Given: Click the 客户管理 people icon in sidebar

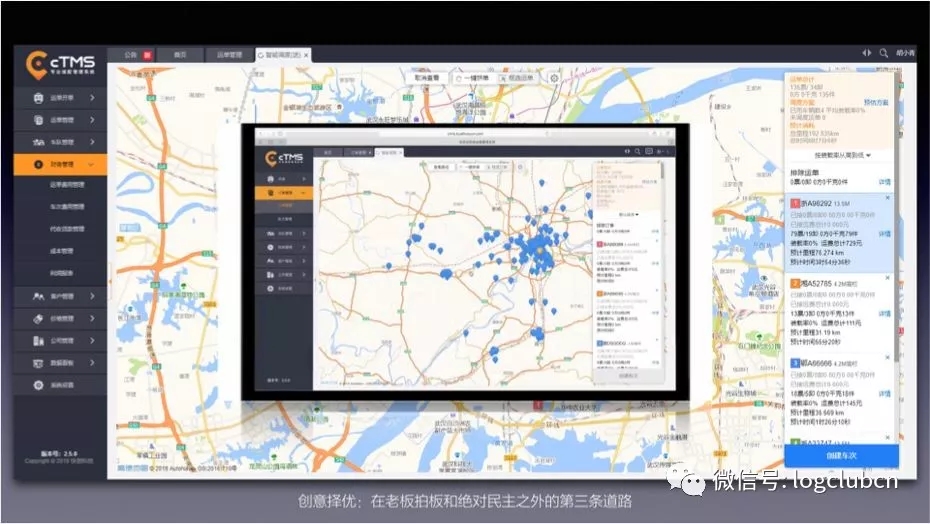Looking at the screenshot, I should [x=38, y=296].
